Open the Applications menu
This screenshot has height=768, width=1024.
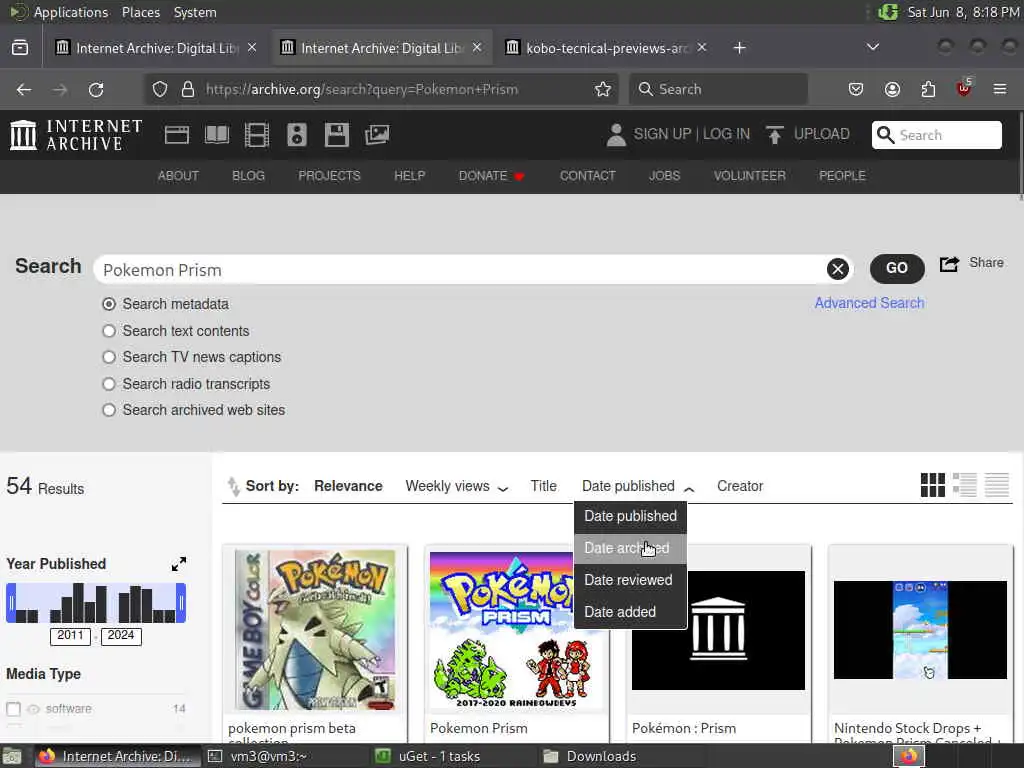[x=71, y=12]
